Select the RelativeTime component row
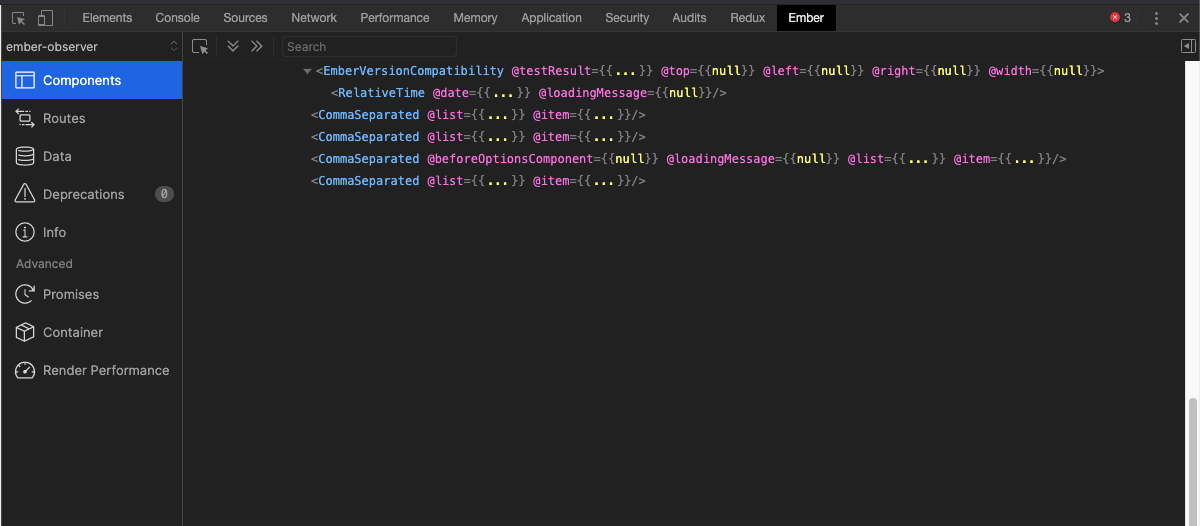Screen dimensions: 1200x526 pyautogui.click(x=686, y=93)
